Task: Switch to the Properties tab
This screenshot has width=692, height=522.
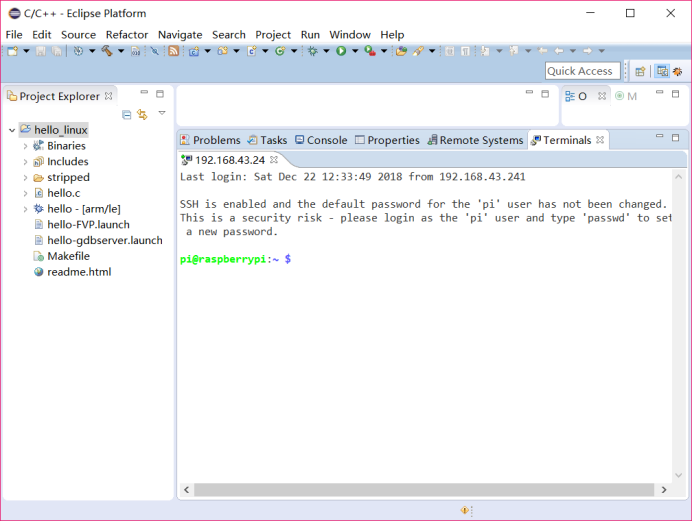Action: click(387, 140)
